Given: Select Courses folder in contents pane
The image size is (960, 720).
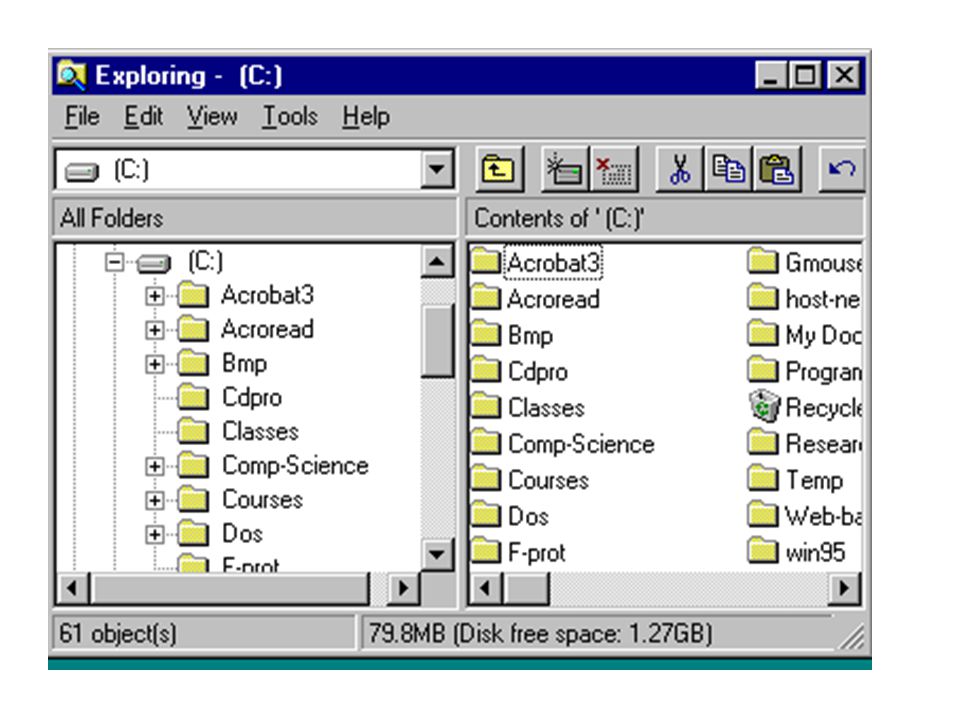Looking at the screenshot, I should coord(530,480).
